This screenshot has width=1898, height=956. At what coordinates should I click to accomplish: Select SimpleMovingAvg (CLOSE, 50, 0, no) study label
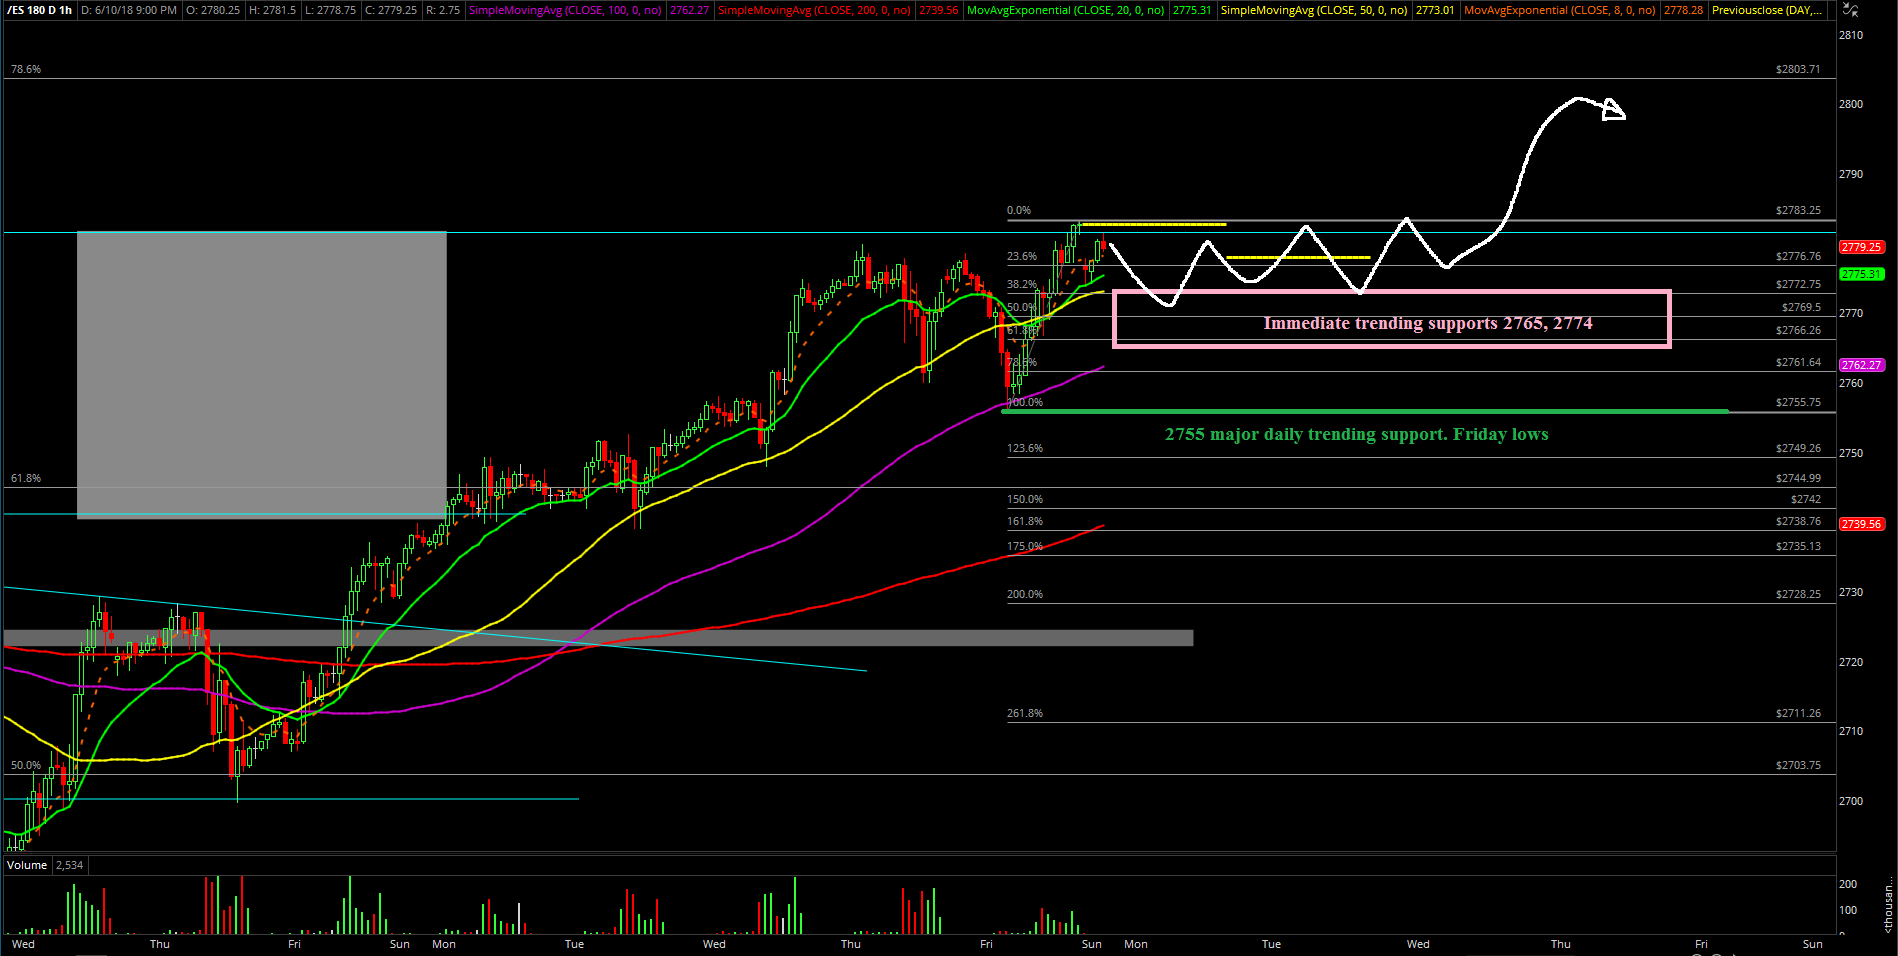1314,10
